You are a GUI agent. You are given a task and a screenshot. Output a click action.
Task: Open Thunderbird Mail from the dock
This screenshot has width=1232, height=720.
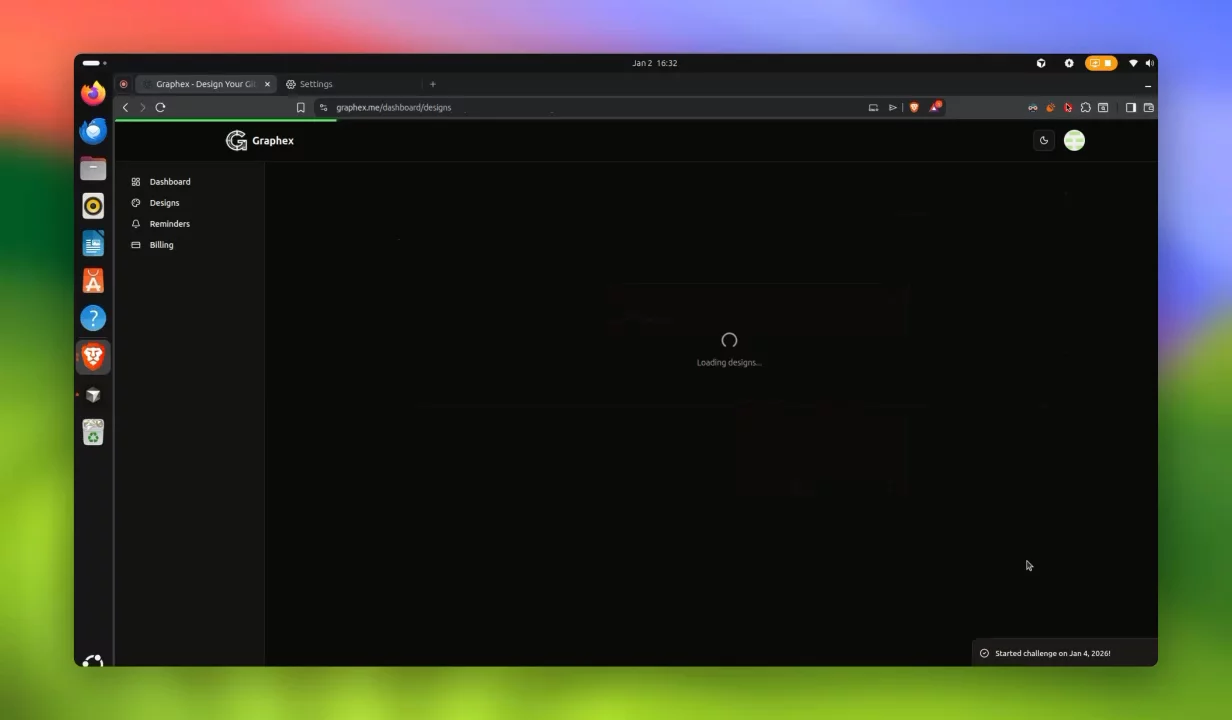pos(93,131)
